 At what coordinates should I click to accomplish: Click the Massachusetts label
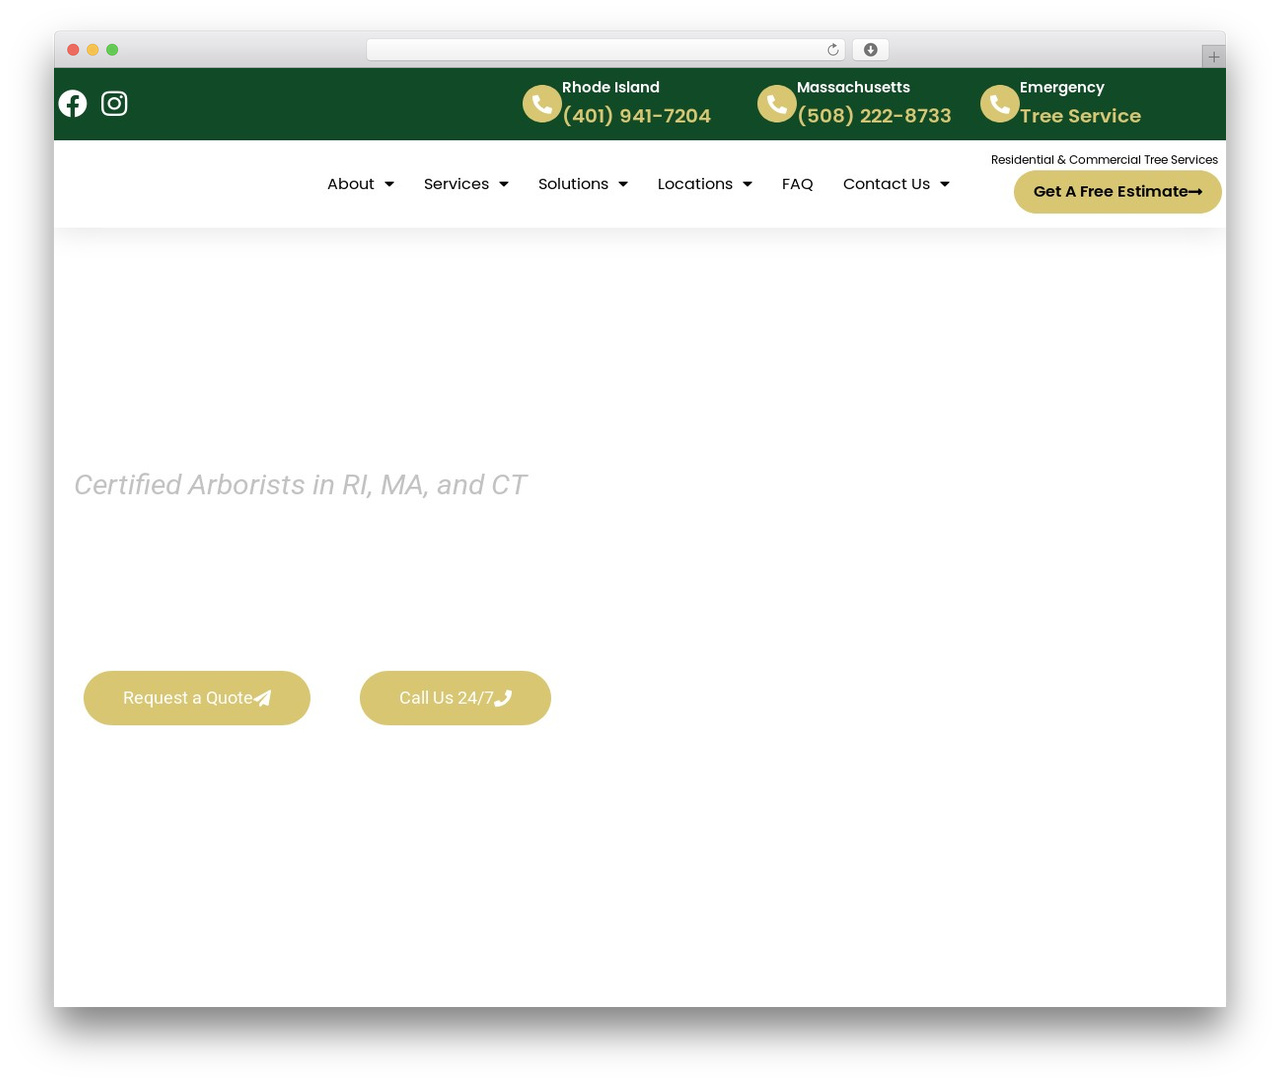click(853, 87)
